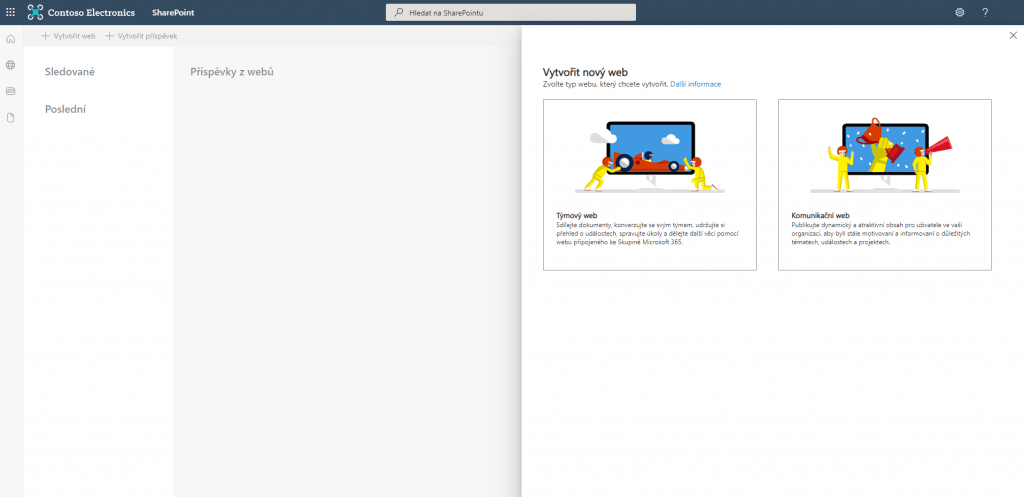Screen dimensions: 1024x497
Task: Click the Vytvořit web command
Action: (68, 36)
